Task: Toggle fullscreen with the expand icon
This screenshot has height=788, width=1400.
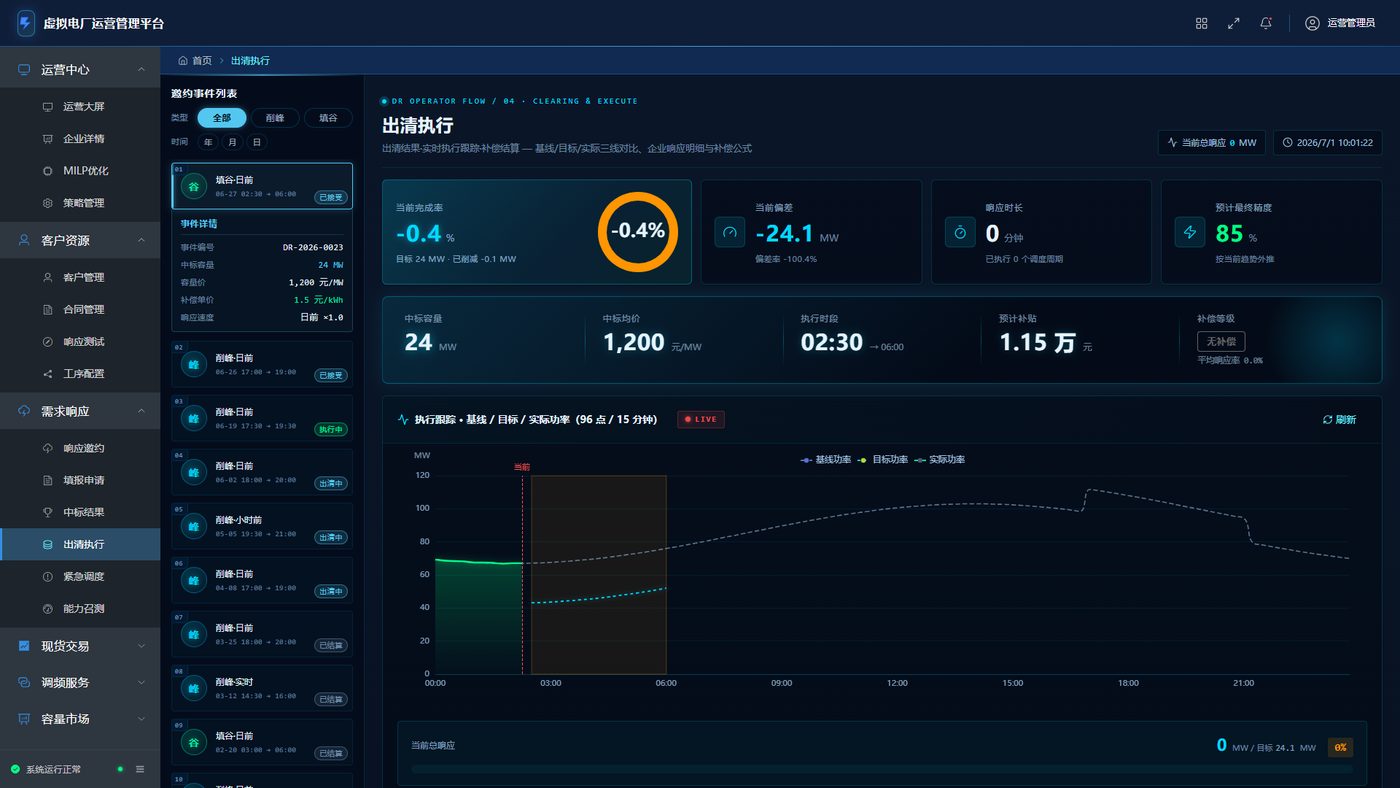Action: 1234,23
